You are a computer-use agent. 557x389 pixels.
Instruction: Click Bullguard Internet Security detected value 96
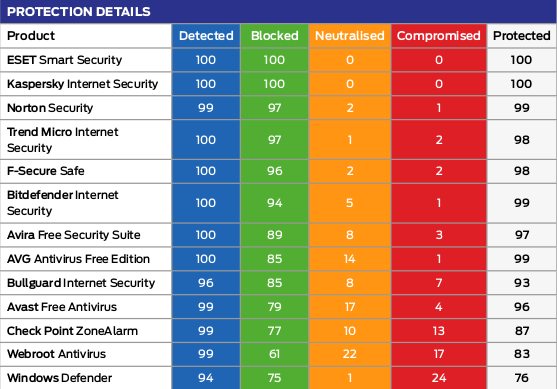(x=206, y=283)
